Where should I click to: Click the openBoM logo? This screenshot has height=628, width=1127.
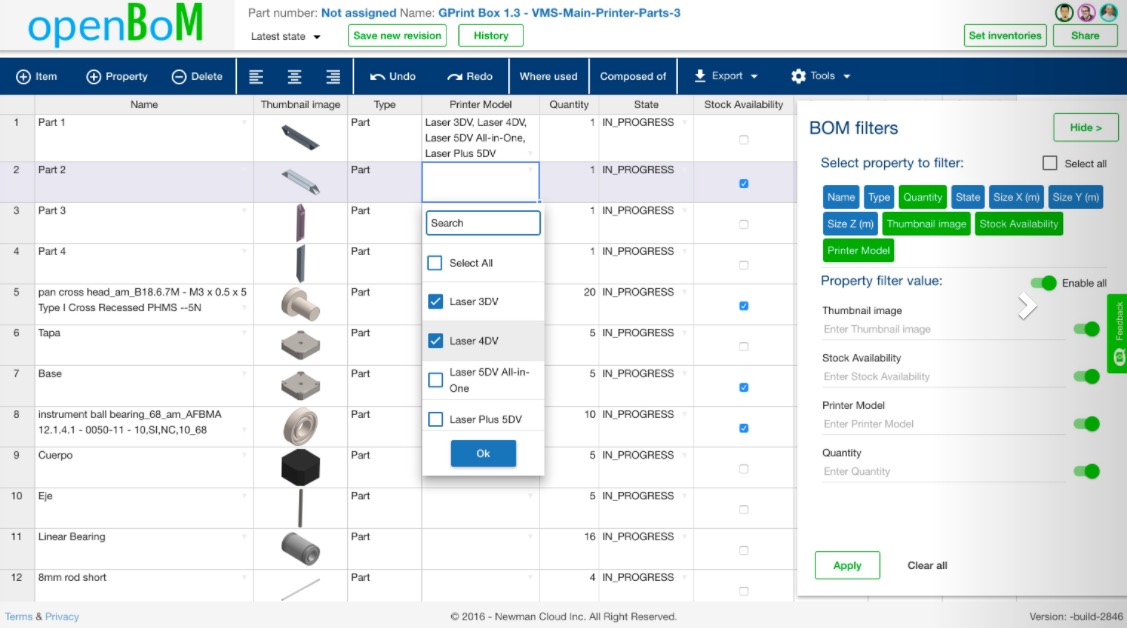pyautogui.click(x=115, y=24)
